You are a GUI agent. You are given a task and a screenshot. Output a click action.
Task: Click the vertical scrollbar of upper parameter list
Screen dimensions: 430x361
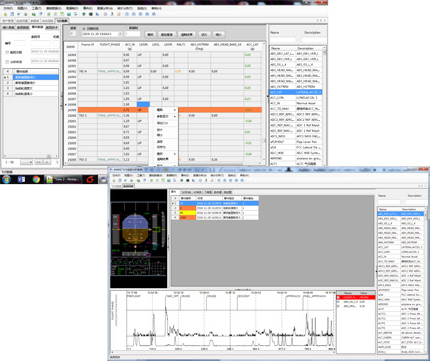(324, 107)
